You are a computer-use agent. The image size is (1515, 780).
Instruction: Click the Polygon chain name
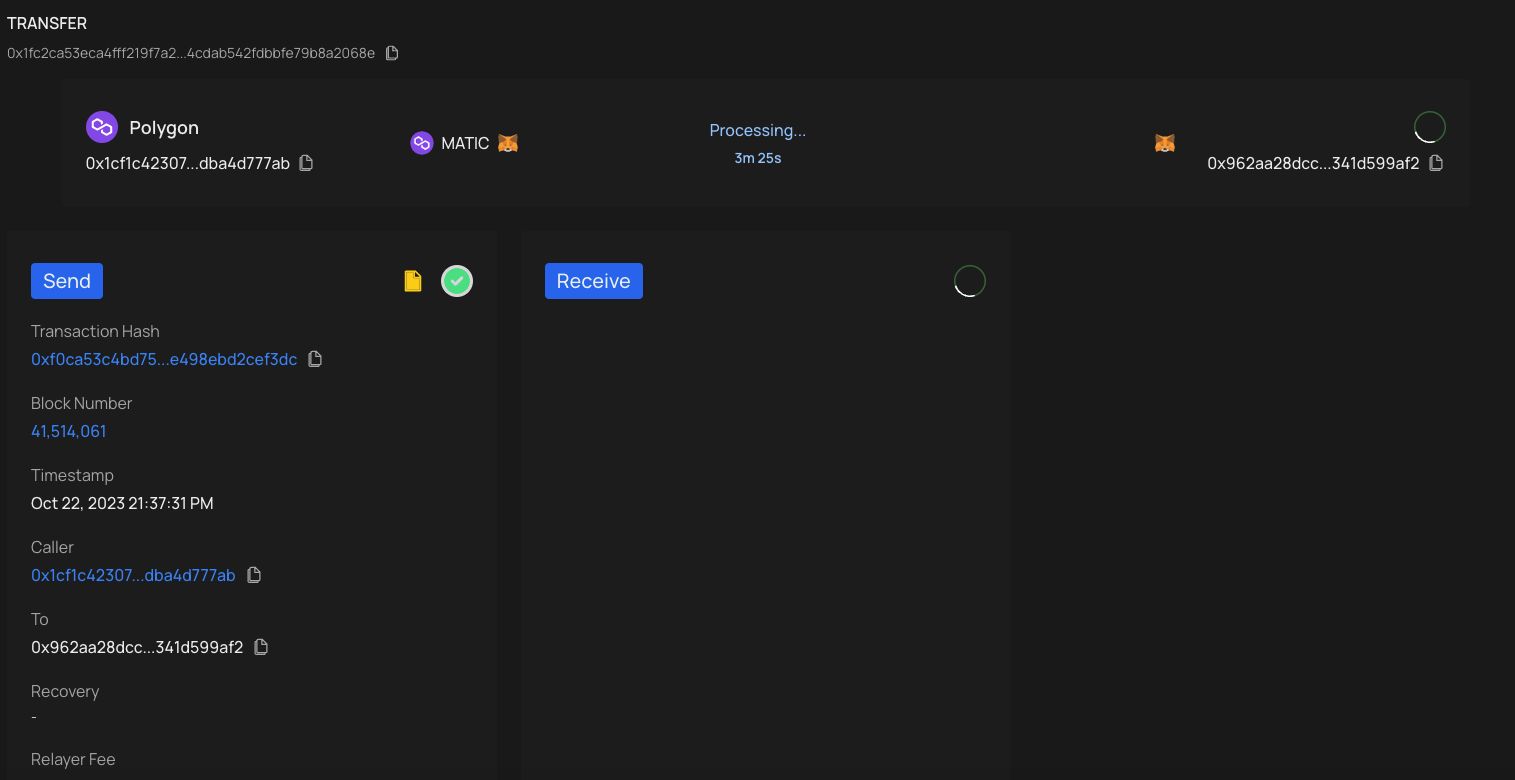pyautogui.click(x=164, y=128)
